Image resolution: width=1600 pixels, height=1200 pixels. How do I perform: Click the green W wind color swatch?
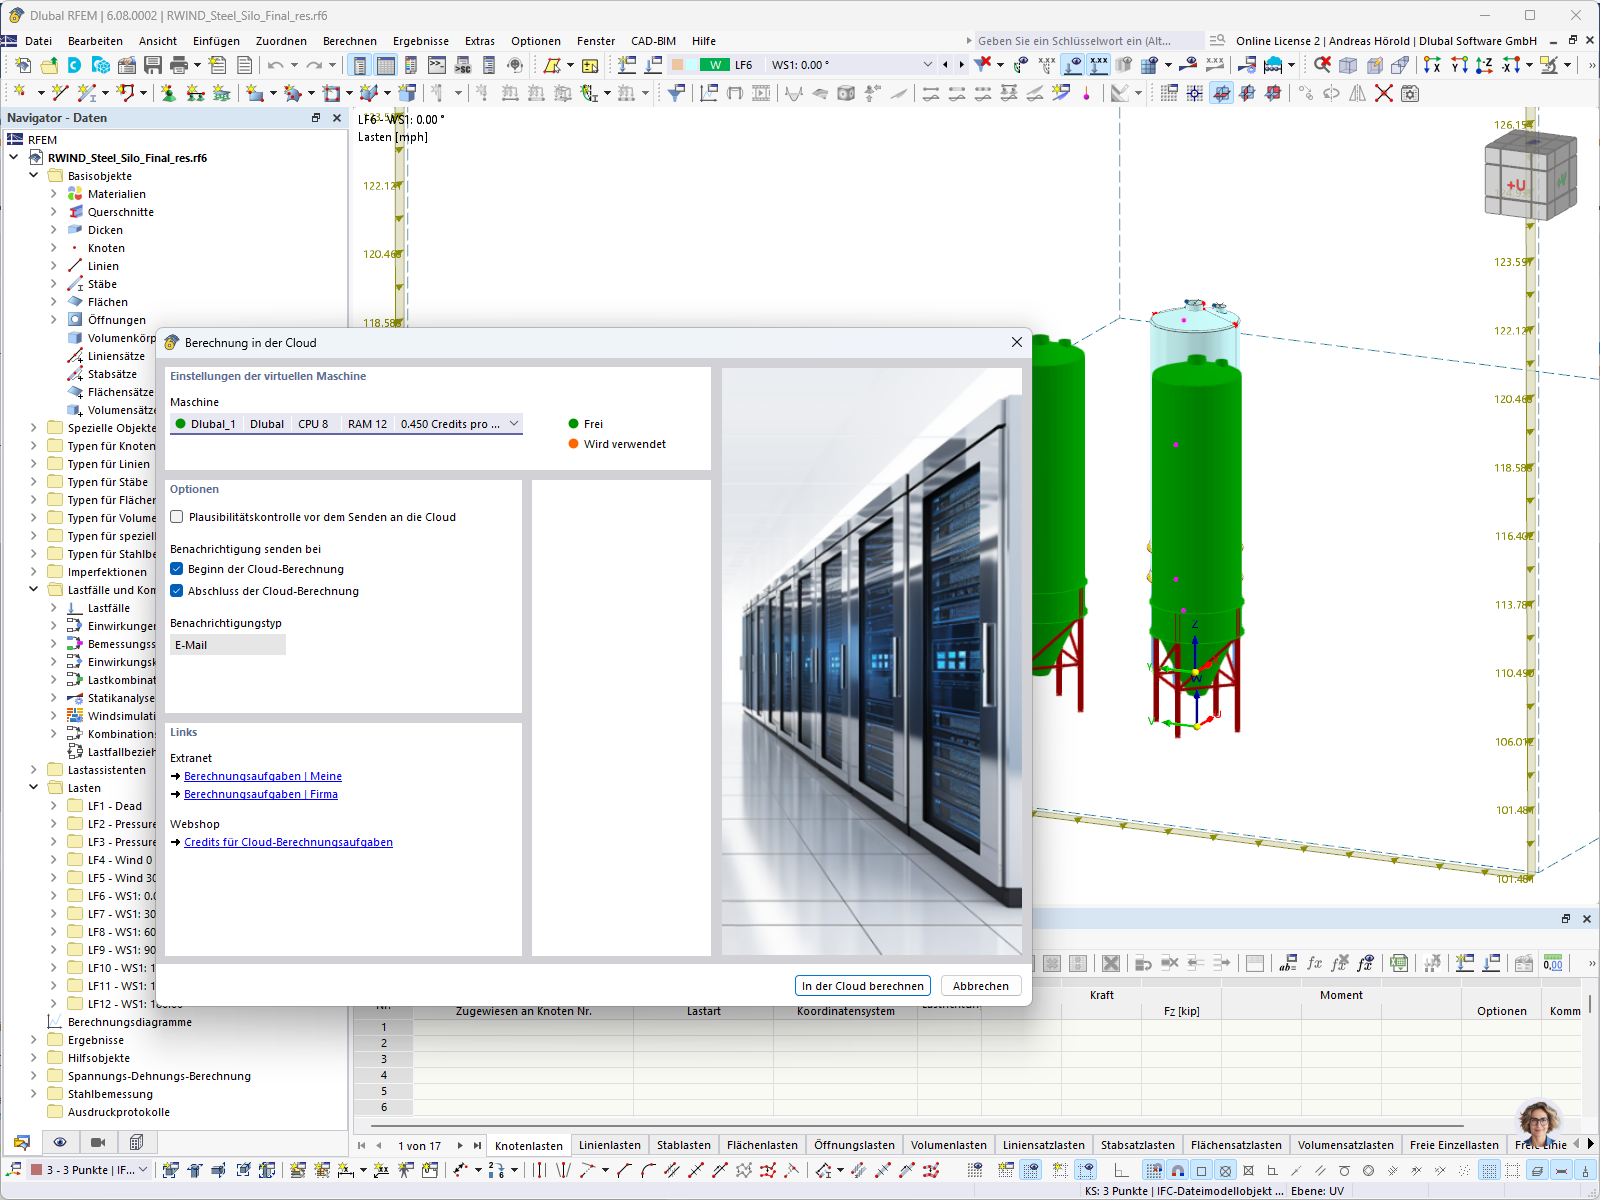[714, 64]
